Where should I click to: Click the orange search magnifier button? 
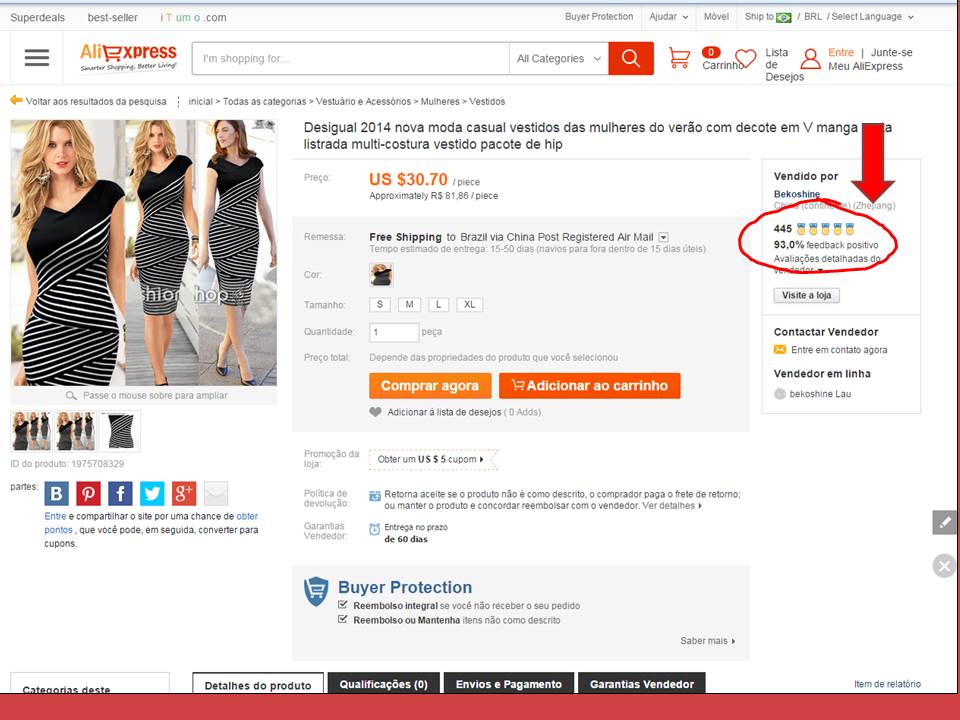(630, 58)
